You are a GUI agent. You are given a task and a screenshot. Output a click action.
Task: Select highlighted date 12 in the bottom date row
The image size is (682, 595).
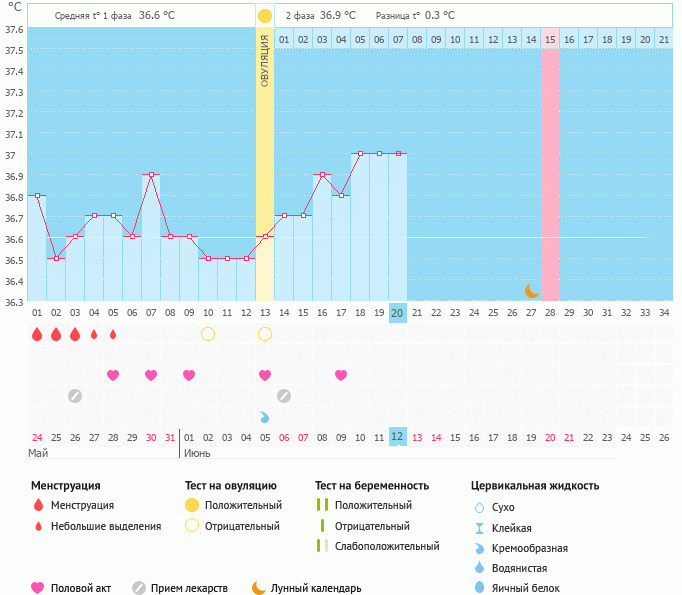pos(397,437)
